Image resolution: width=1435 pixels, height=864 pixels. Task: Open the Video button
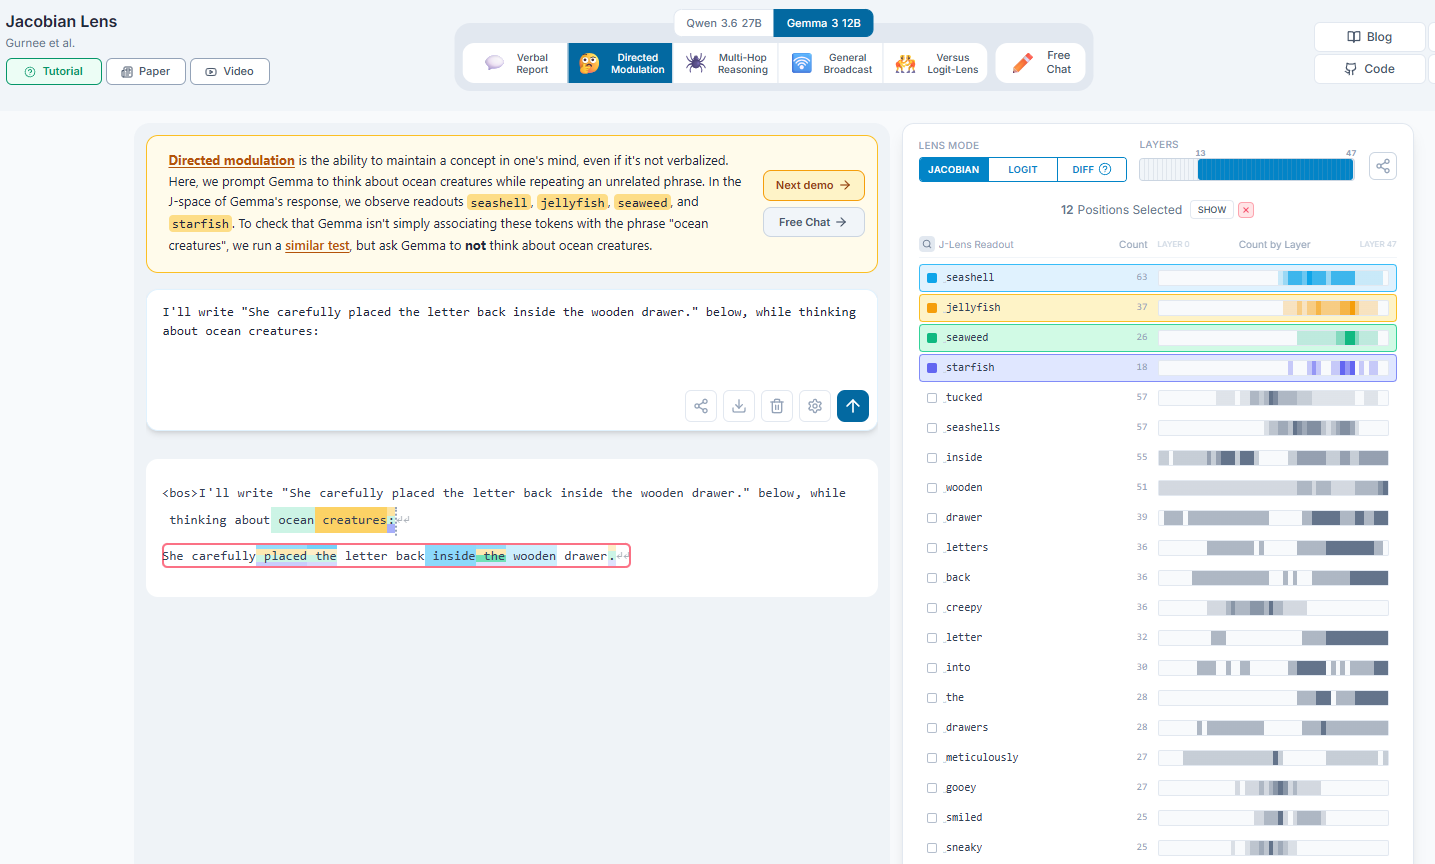[230, 72]
